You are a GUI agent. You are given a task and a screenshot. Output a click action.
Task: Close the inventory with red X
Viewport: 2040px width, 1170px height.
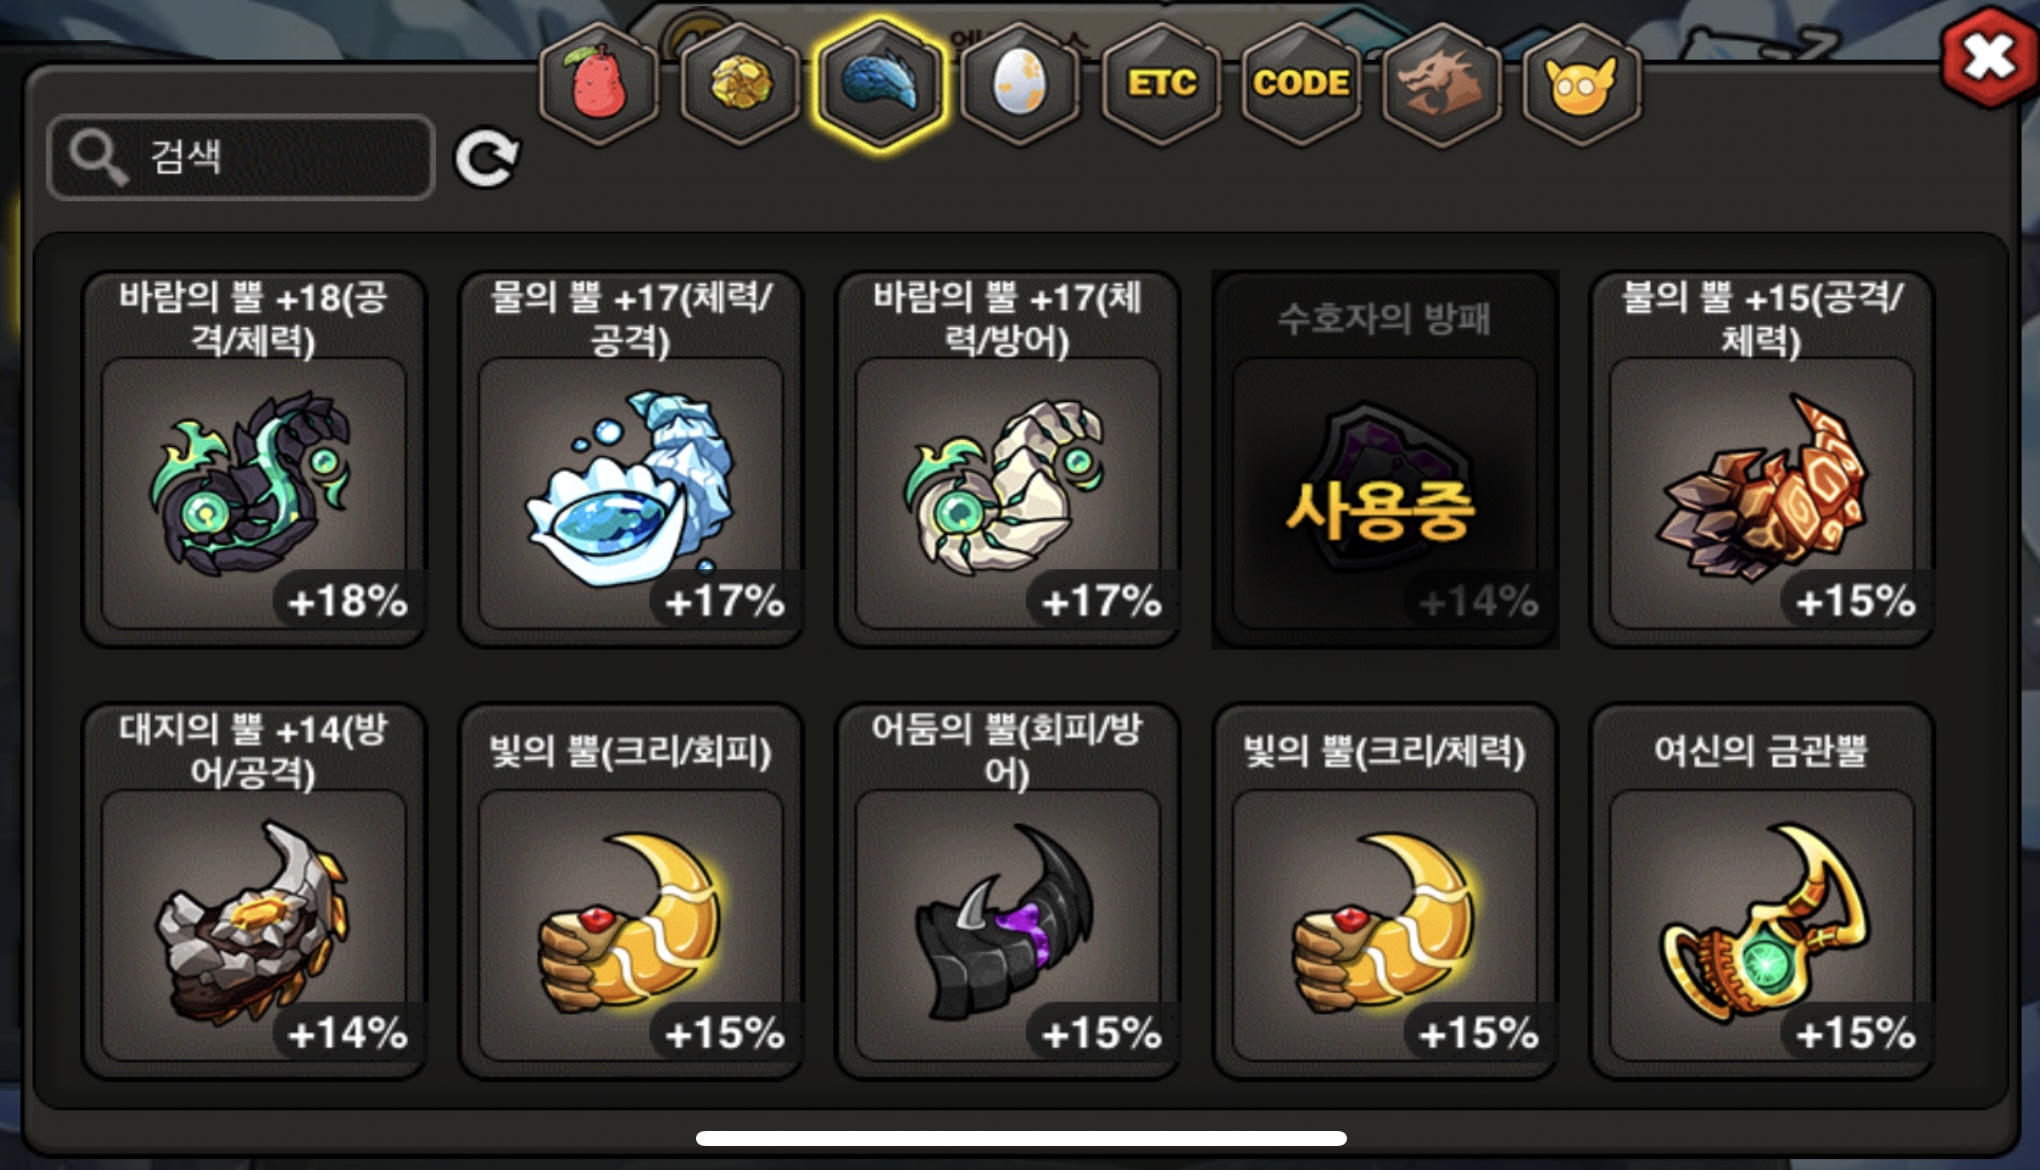1988,57
